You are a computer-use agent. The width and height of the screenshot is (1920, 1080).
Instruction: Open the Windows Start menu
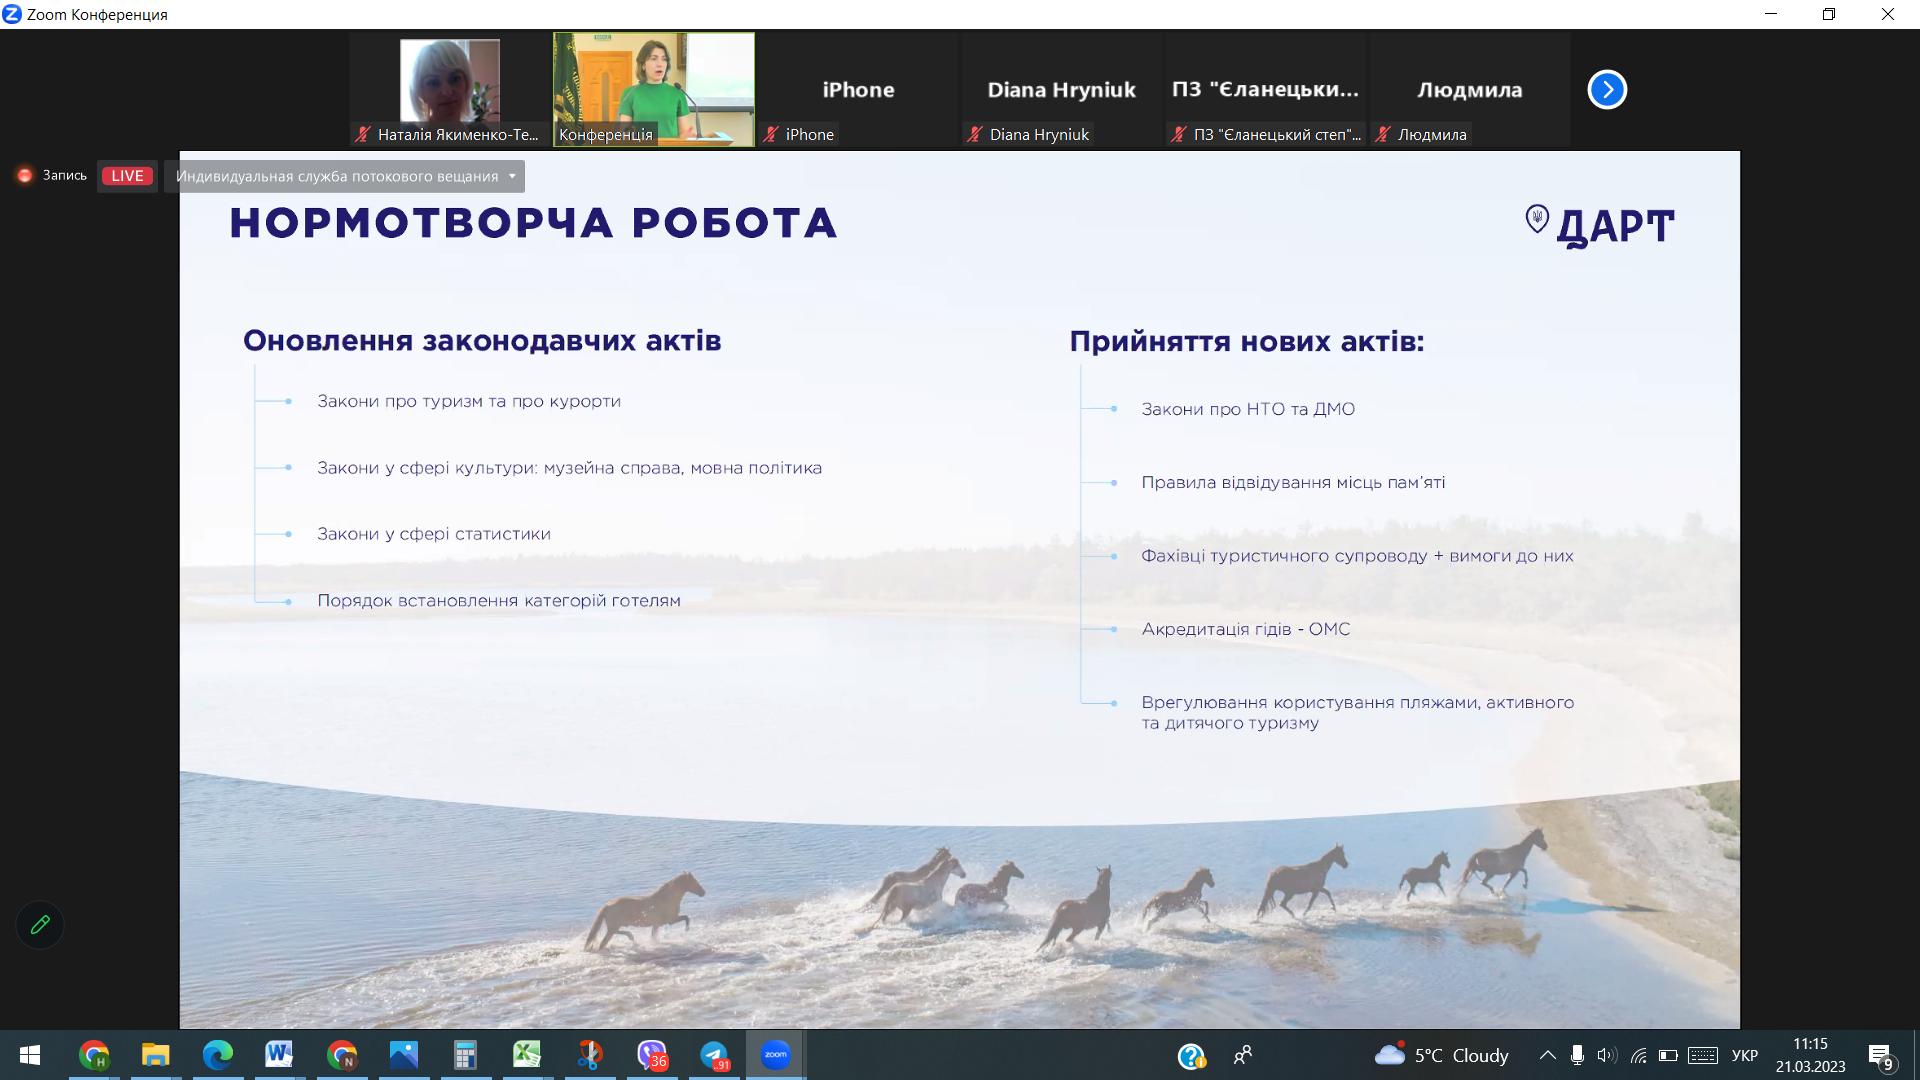click(x=30, y=1055)
